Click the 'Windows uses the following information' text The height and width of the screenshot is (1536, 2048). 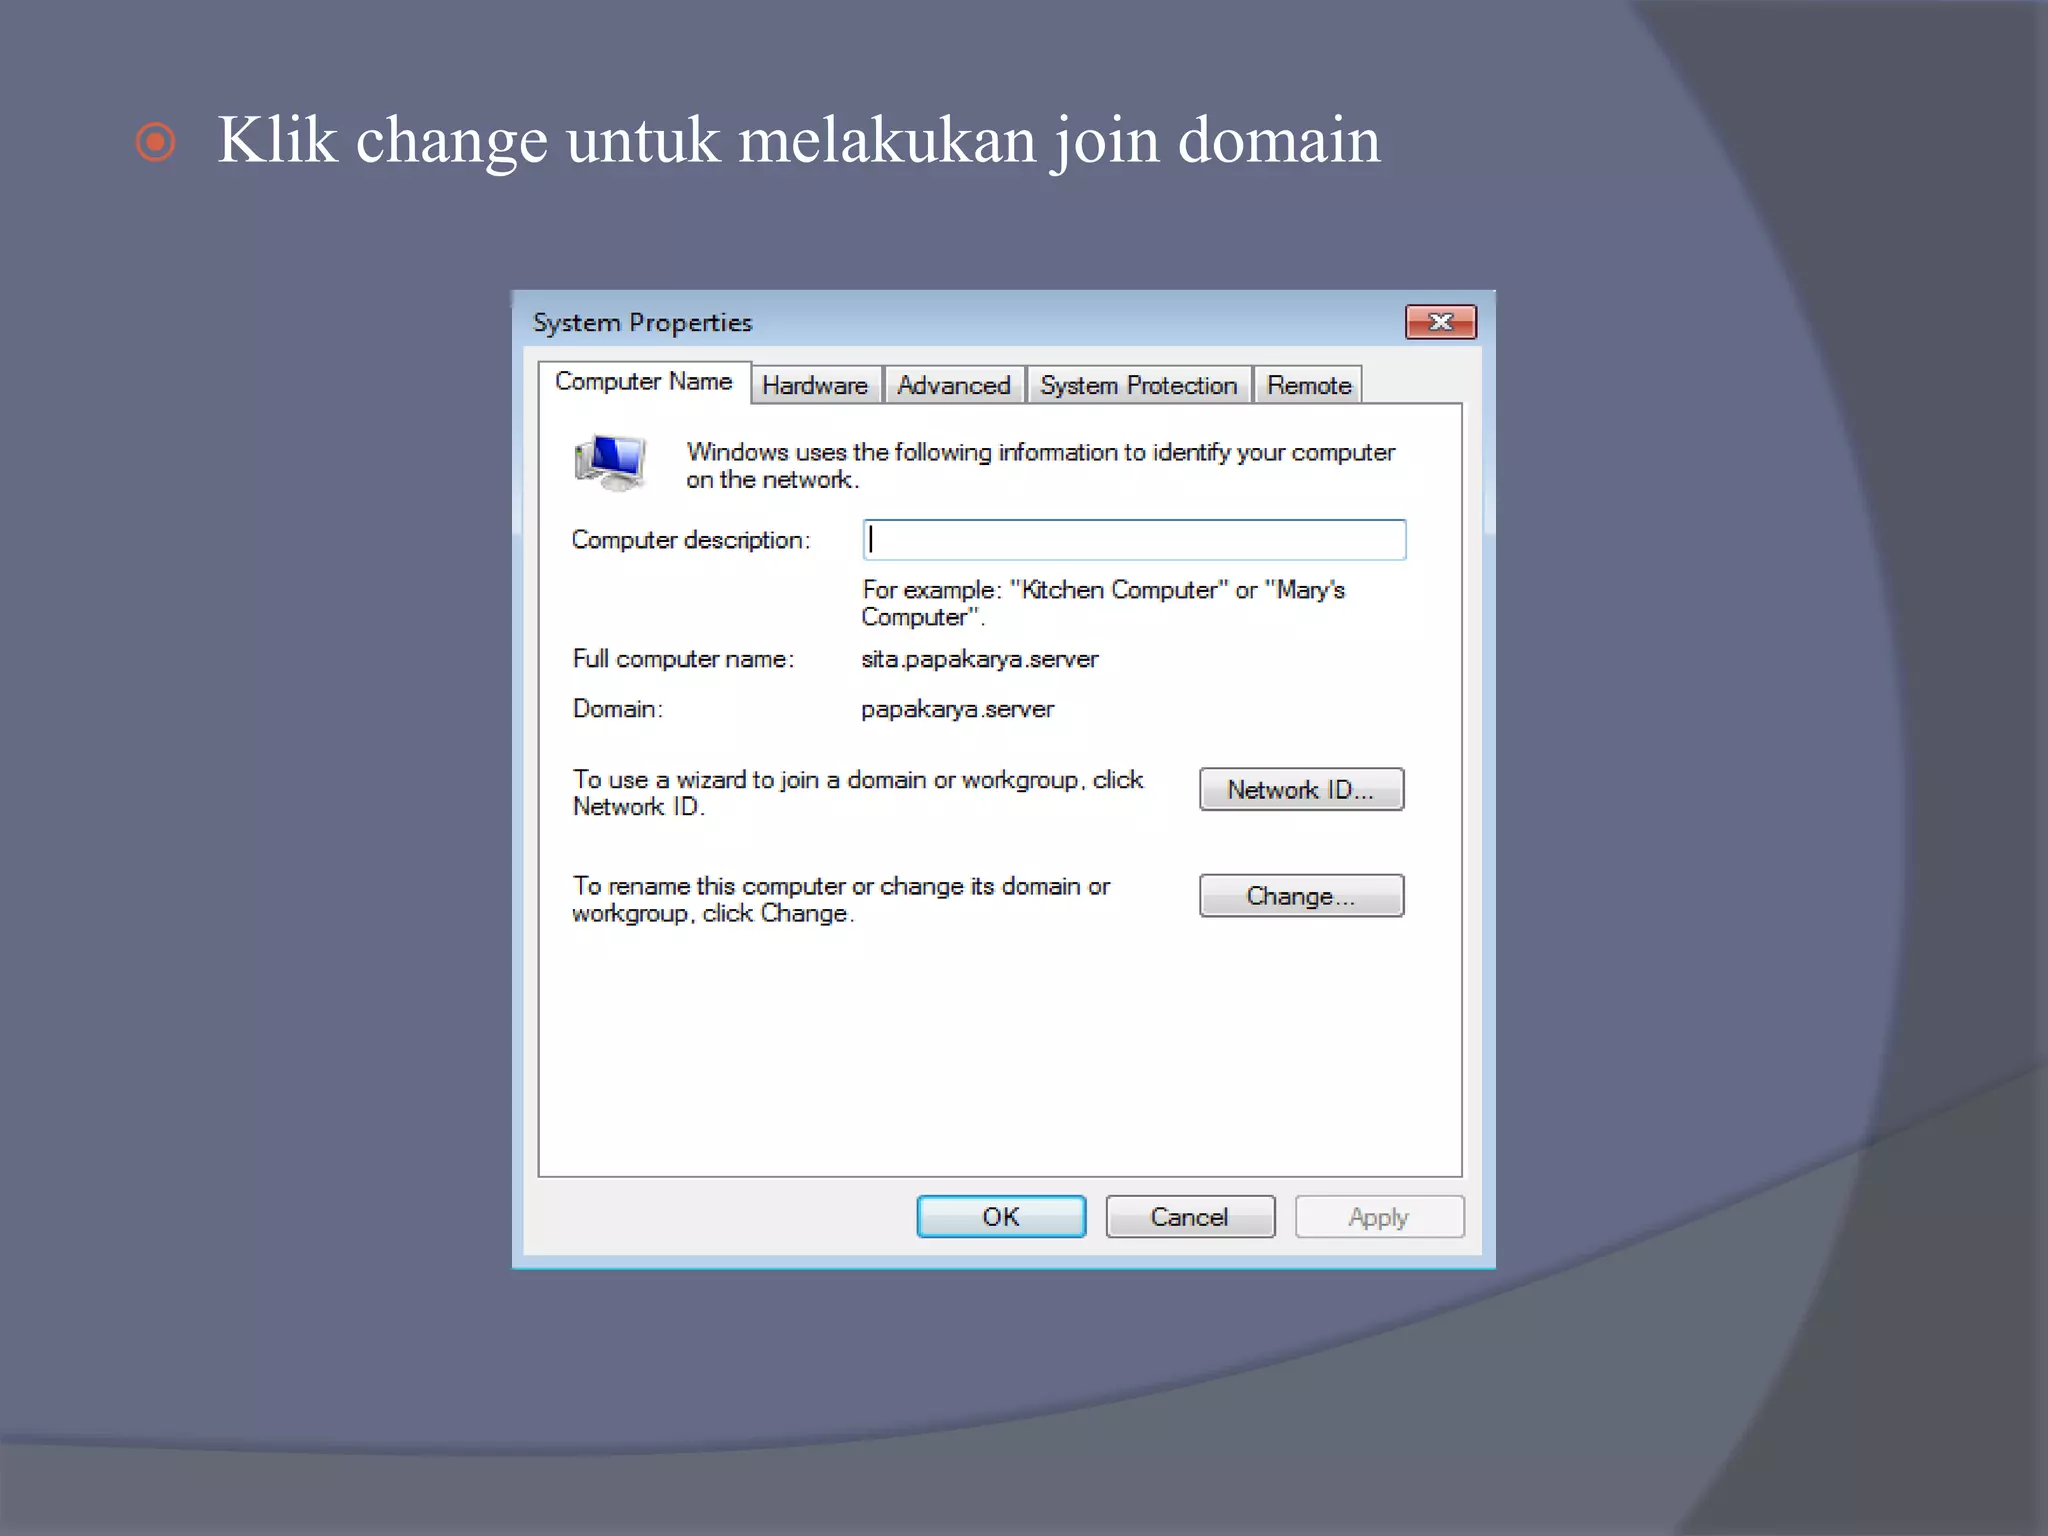pyautogui.click(x=1040, y=466)
